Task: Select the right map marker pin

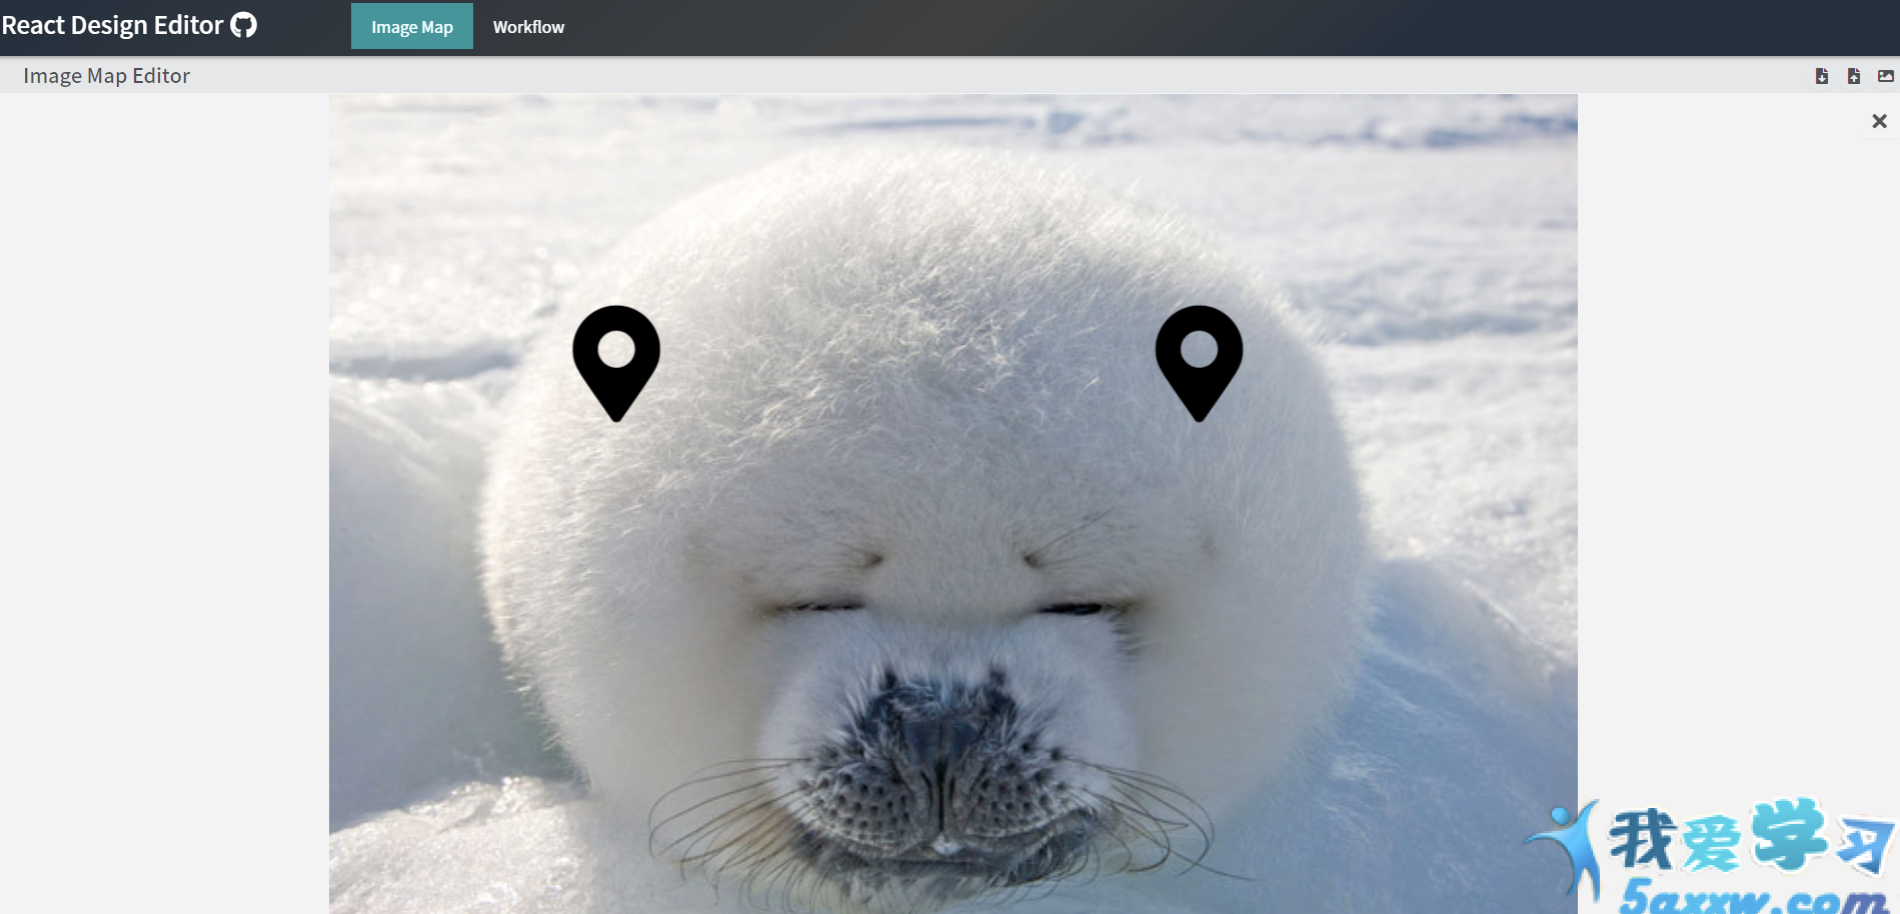Action: pos(1199,363)
